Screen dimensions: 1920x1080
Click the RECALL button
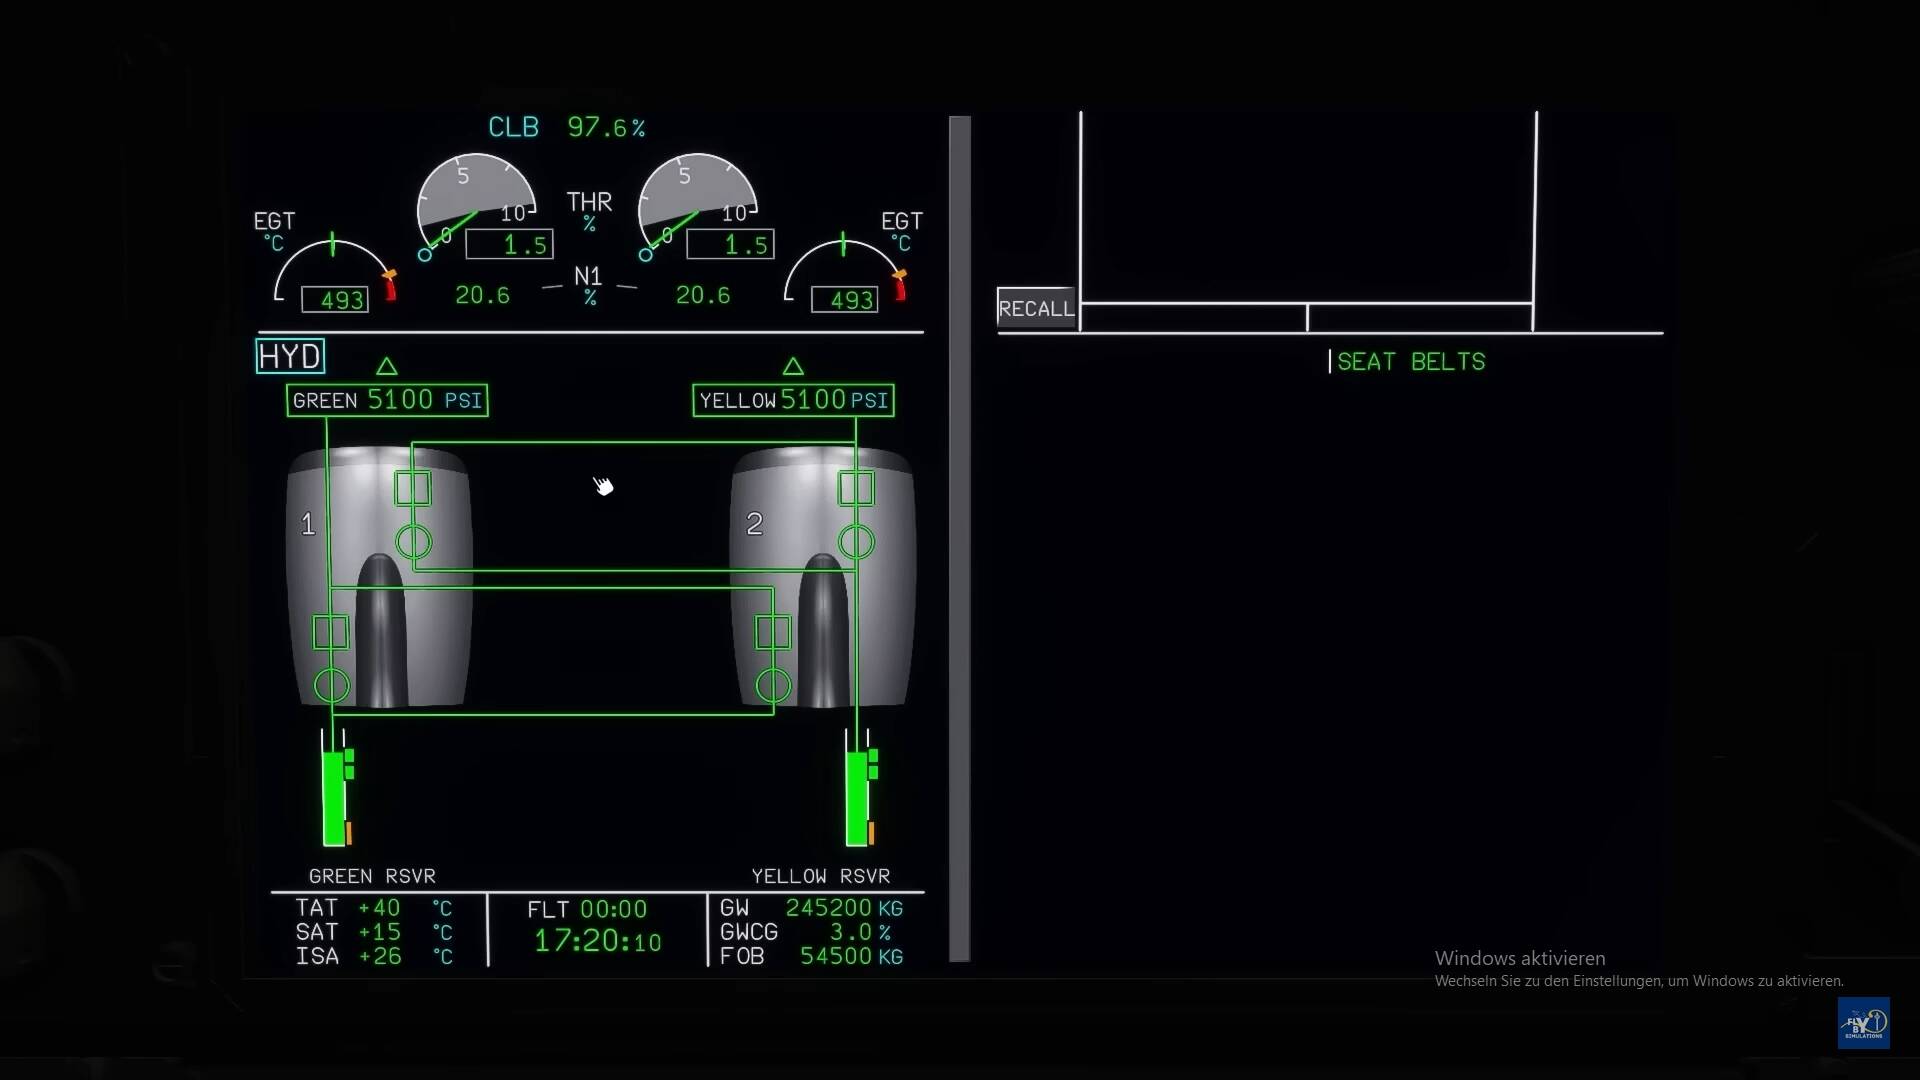pos(1036,308)
